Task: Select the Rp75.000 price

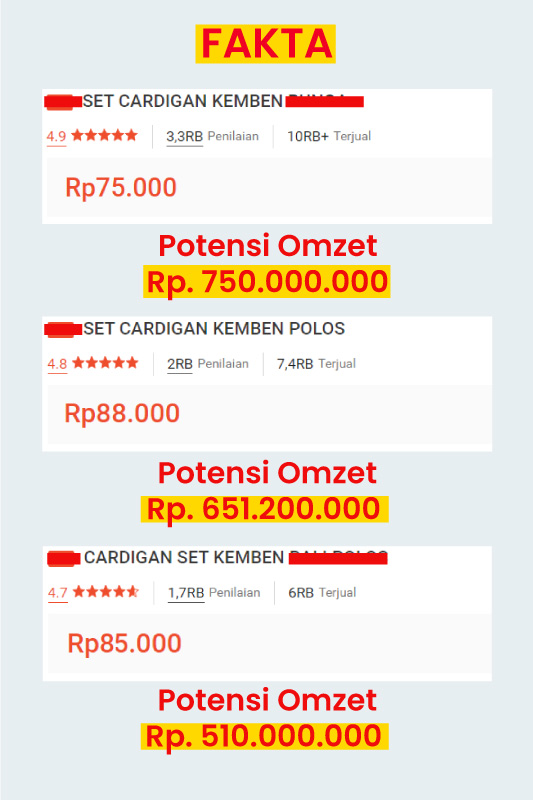Action: pyautogui.click(x=121, y=187)
